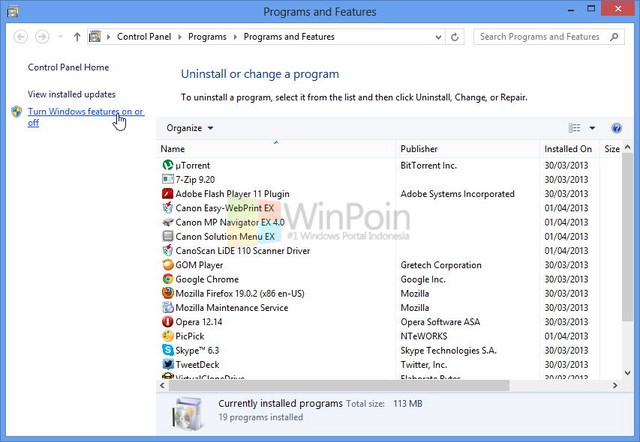Select CanoScan LiDE 110 Scanner Driver name
The width and height of the screenshot is (640, 442).
tap(242, 251)
